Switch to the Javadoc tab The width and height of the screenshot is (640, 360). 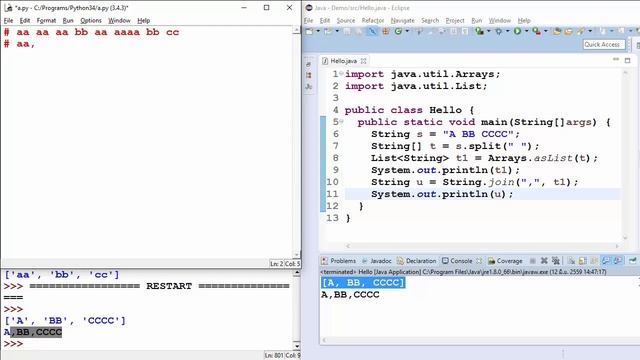[377, 261]
